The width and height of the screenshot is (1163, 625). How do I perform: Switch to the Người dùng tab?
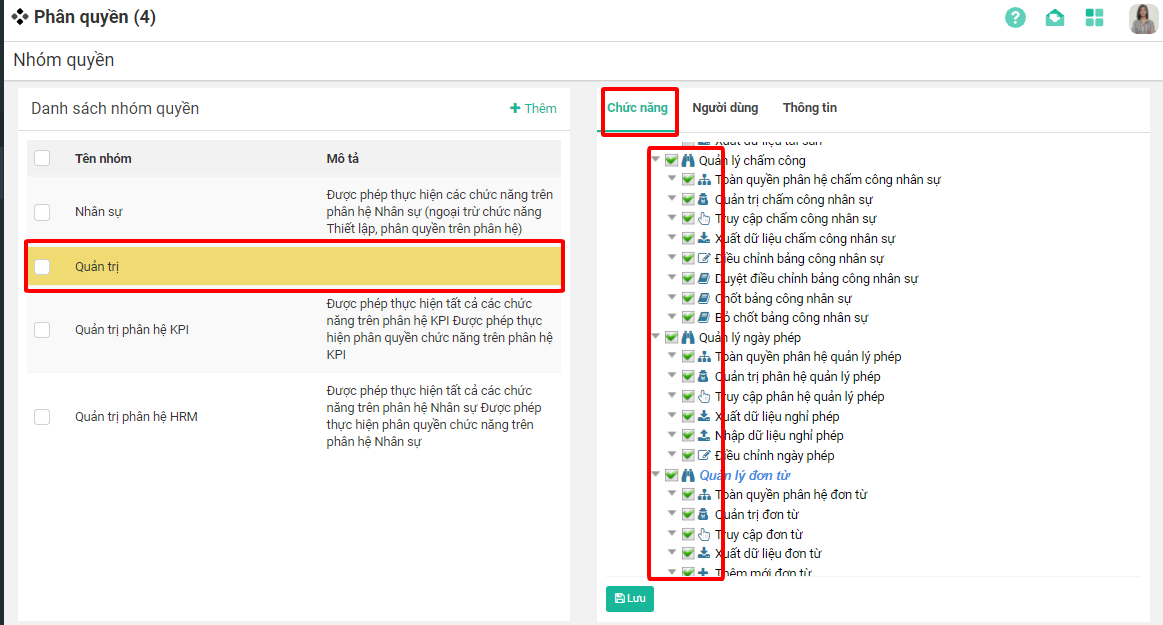pos(725,108)
